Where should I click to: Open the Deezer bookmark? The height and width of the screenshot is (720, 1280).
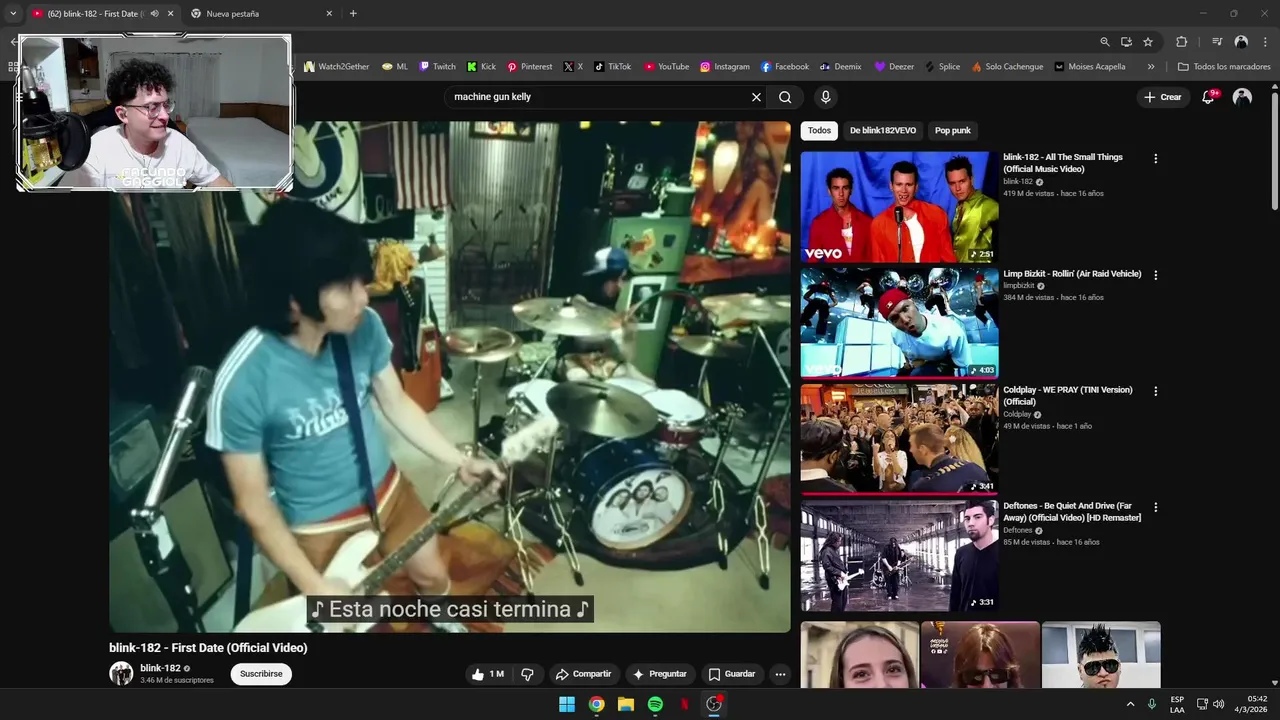click(894, 67)
